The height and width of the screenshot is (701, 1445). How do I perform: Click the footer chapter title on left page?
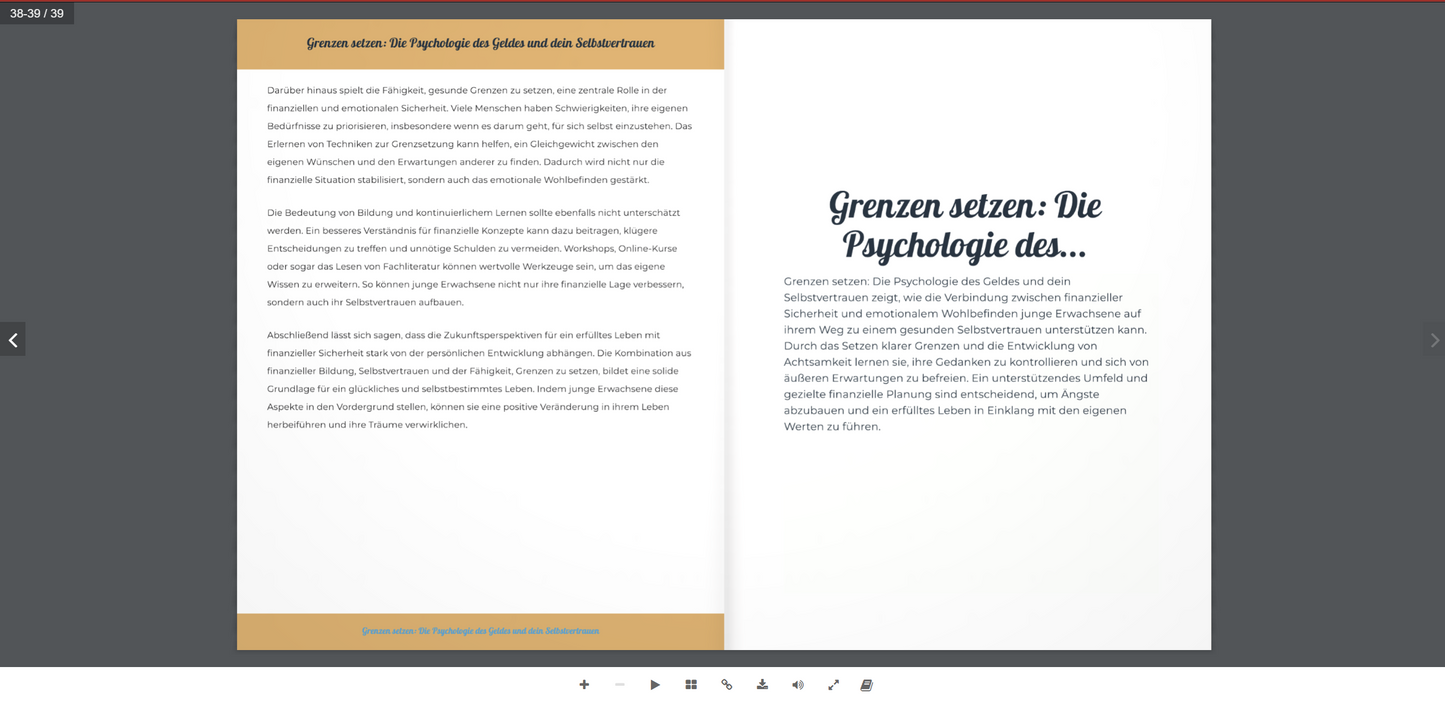click(480, 630)
